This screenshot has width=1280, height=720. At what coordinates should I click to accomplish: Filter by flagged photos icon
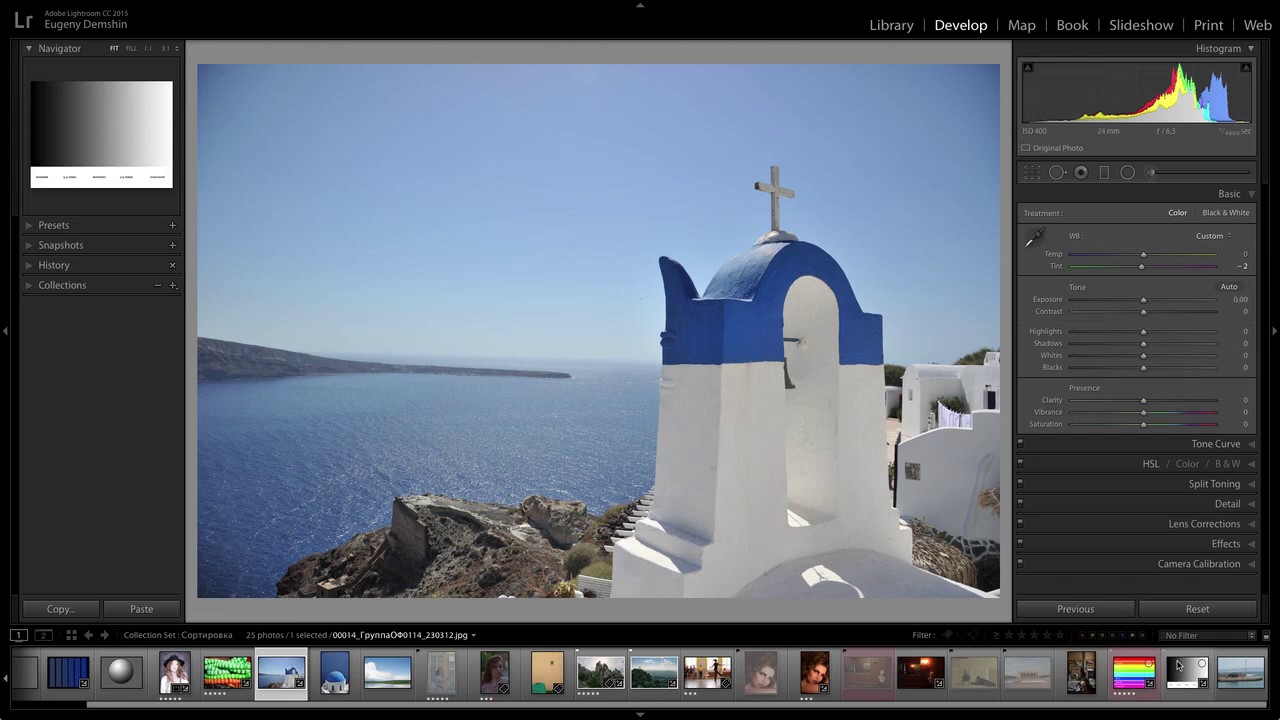pos(948,635)
